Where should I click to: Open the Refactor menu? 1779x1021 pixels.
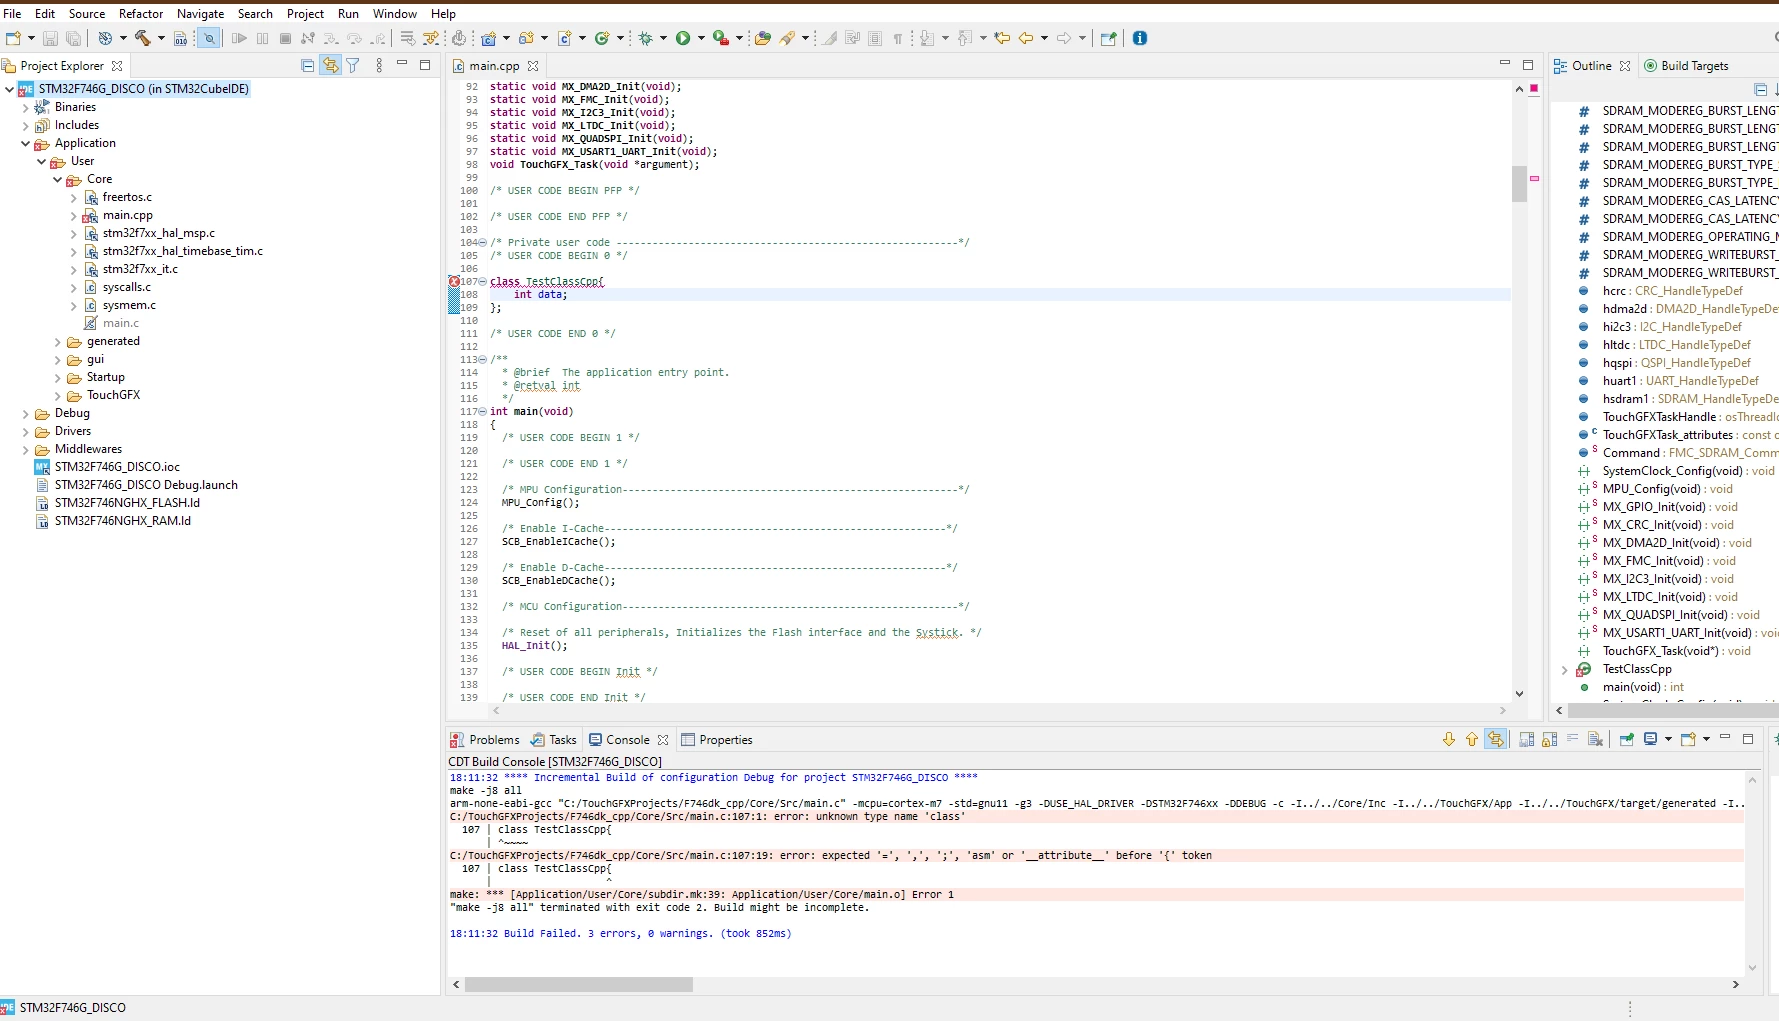pyautogui.click(x=141, y=13)
